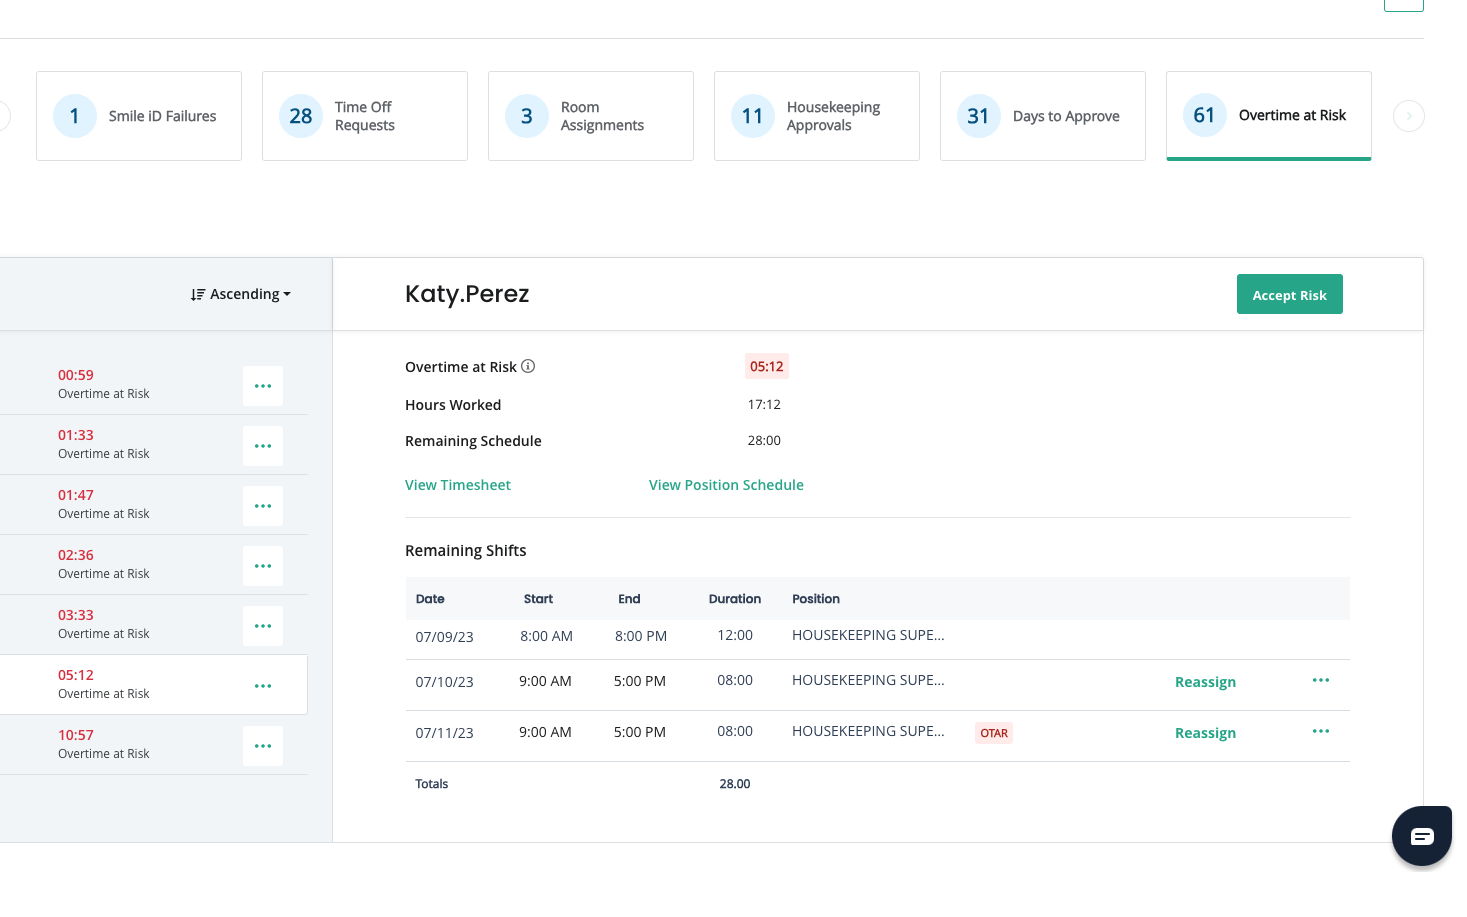Open the Smile iD Failures card
Screen dimensions: 1467x917
tap(139, 116)
